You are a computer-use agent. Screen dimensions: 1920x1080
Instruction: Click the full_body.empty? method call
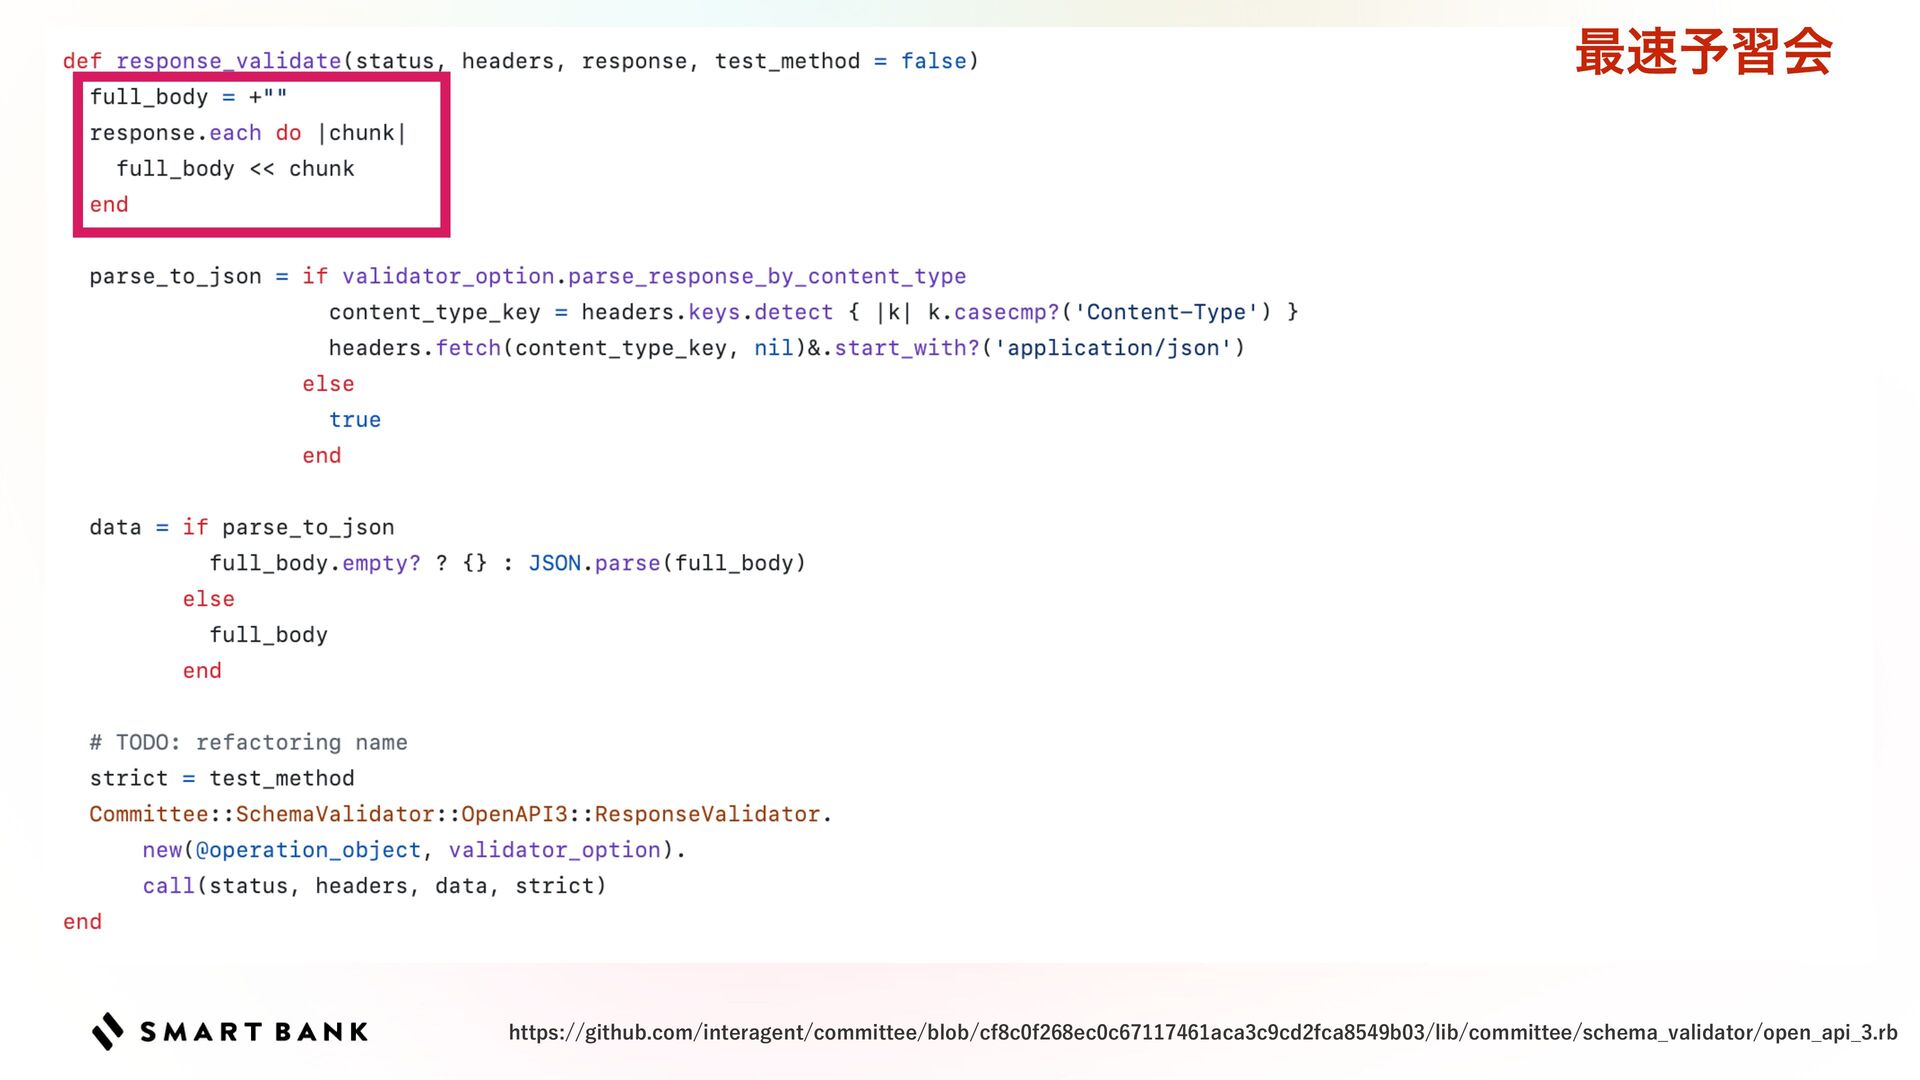click(315, 563)
